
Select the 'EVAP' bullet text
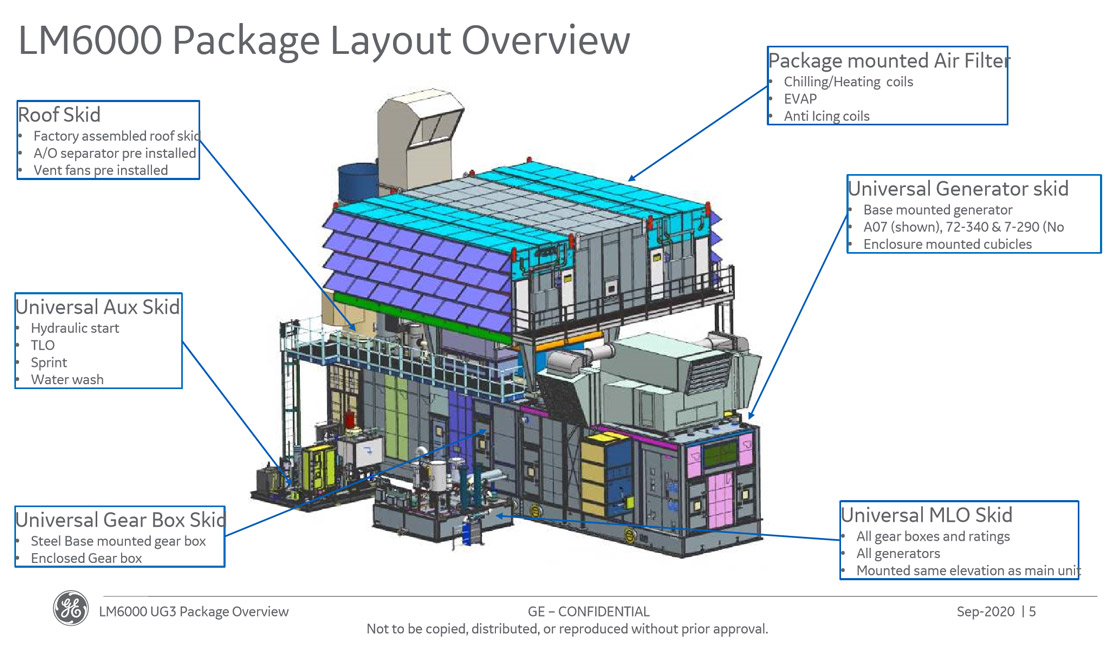(800, 99)
